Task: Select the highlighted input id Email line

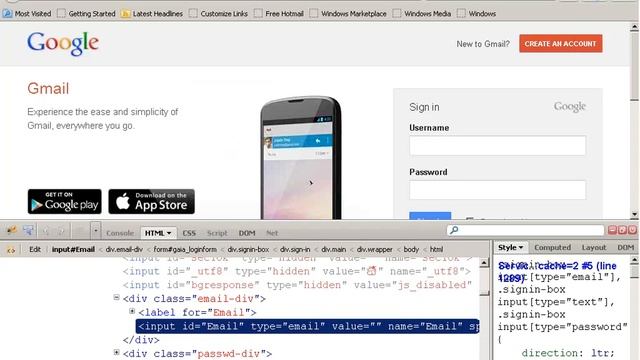Action: (x=308, y=326)
